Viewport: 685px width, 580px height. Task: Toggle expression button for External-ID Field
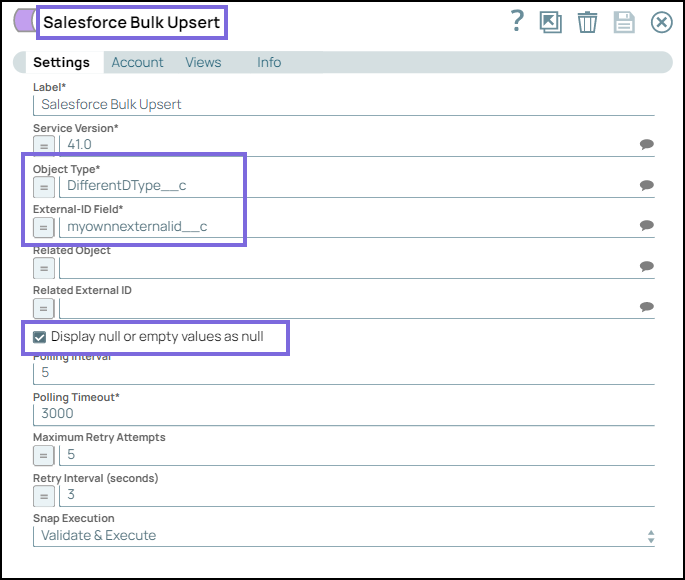(44, 228)
